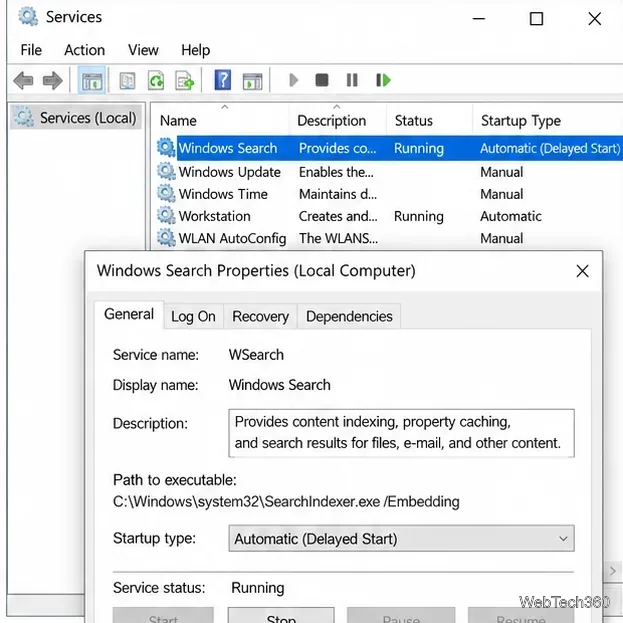This screenshot has height=623, width=623.
Task: Click the WSearch service name value
Action: pos(256,355)
